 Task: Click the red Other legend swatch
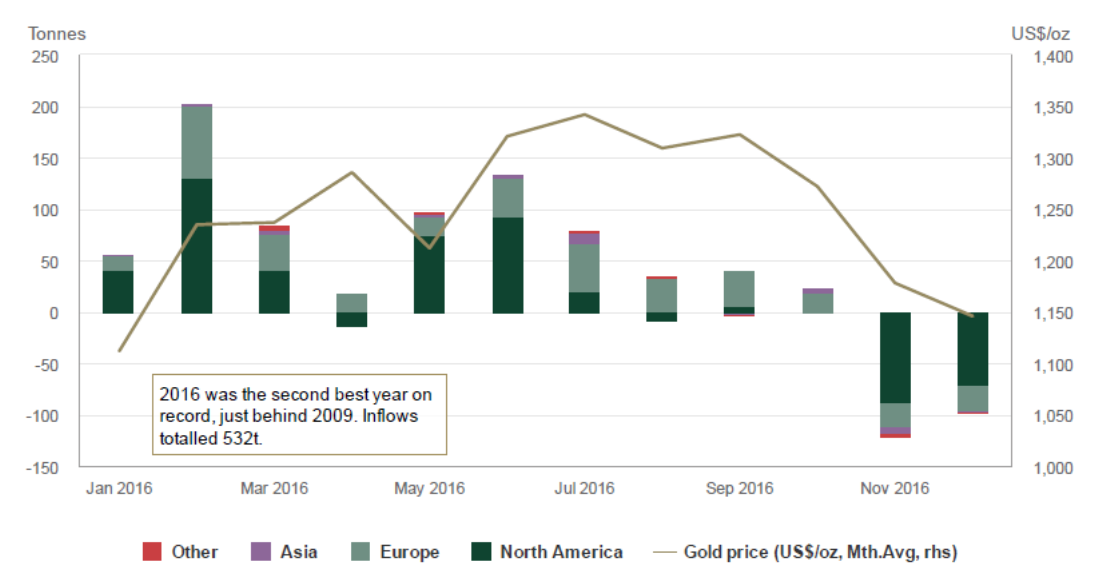pos(152,552)
